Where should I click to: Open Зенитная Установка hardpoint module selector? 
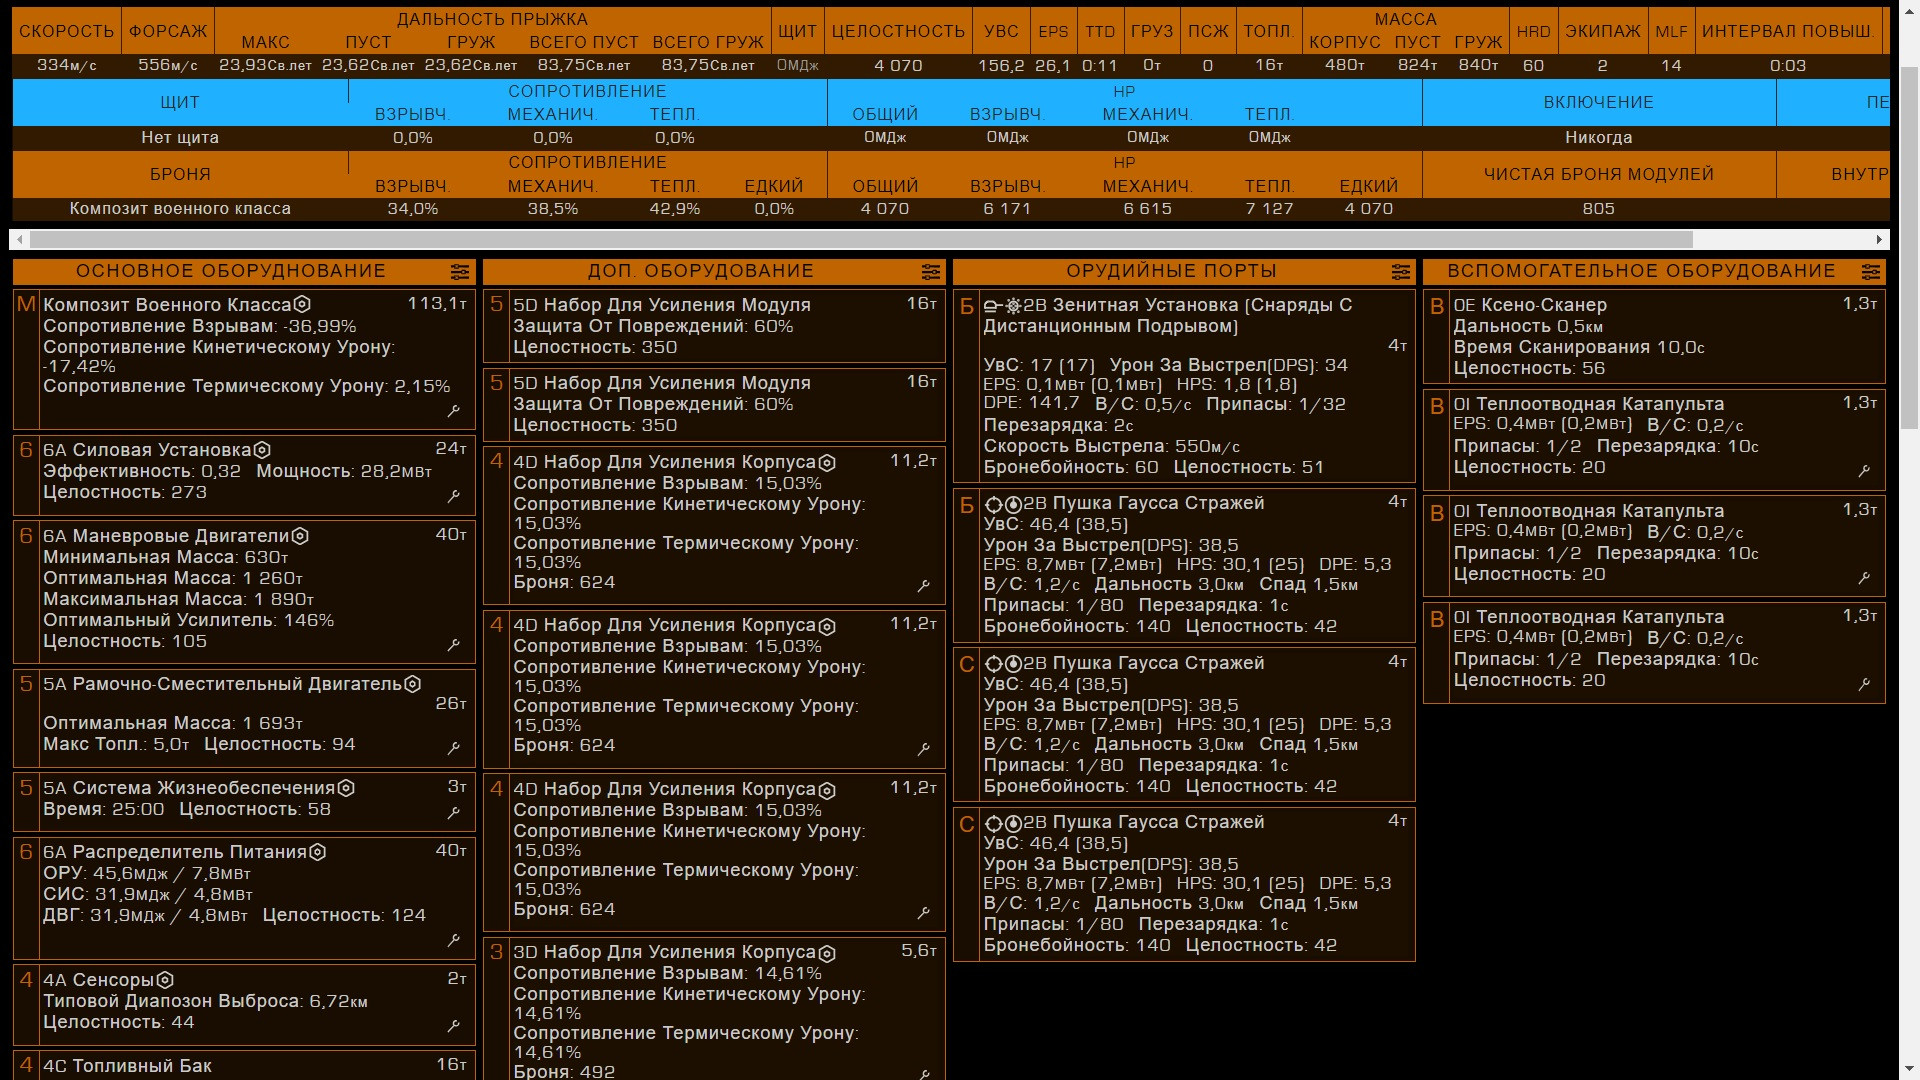coord(1184,385)
